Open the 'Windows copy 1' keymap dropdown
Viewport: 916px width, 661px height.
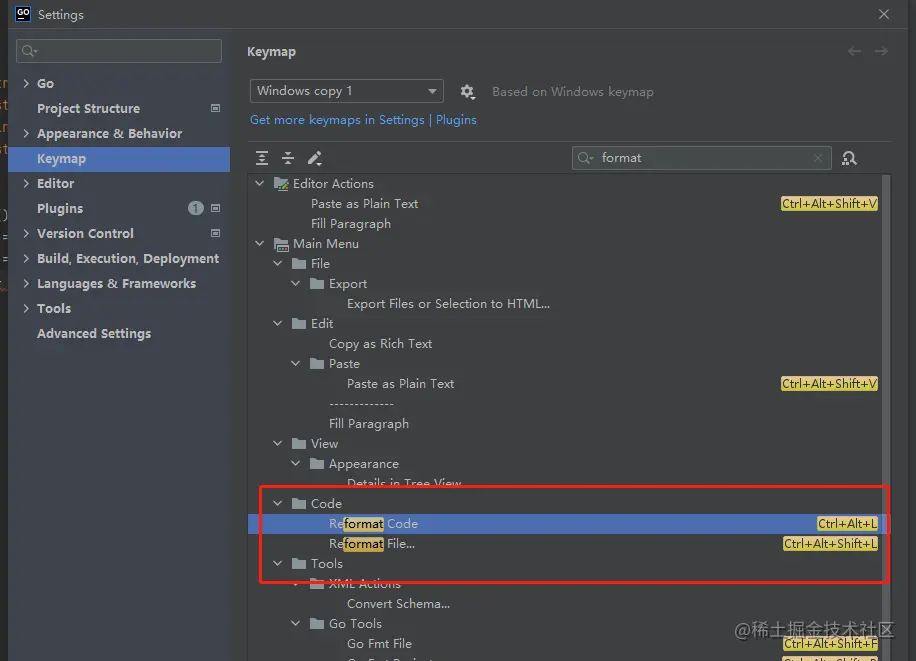346,91
